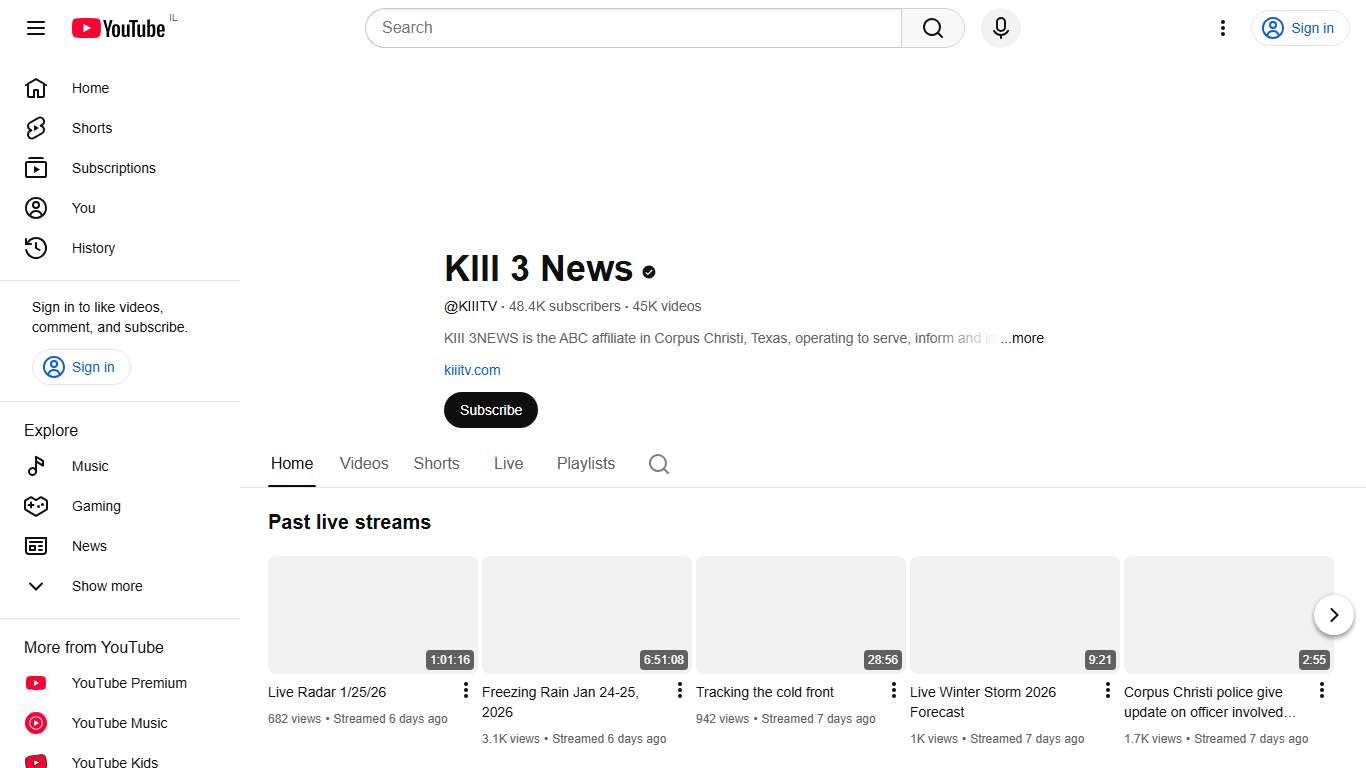Open options menu on Freezing Rain video
The height and width of the screenshot is (768, 1366).
coord(679,690)
